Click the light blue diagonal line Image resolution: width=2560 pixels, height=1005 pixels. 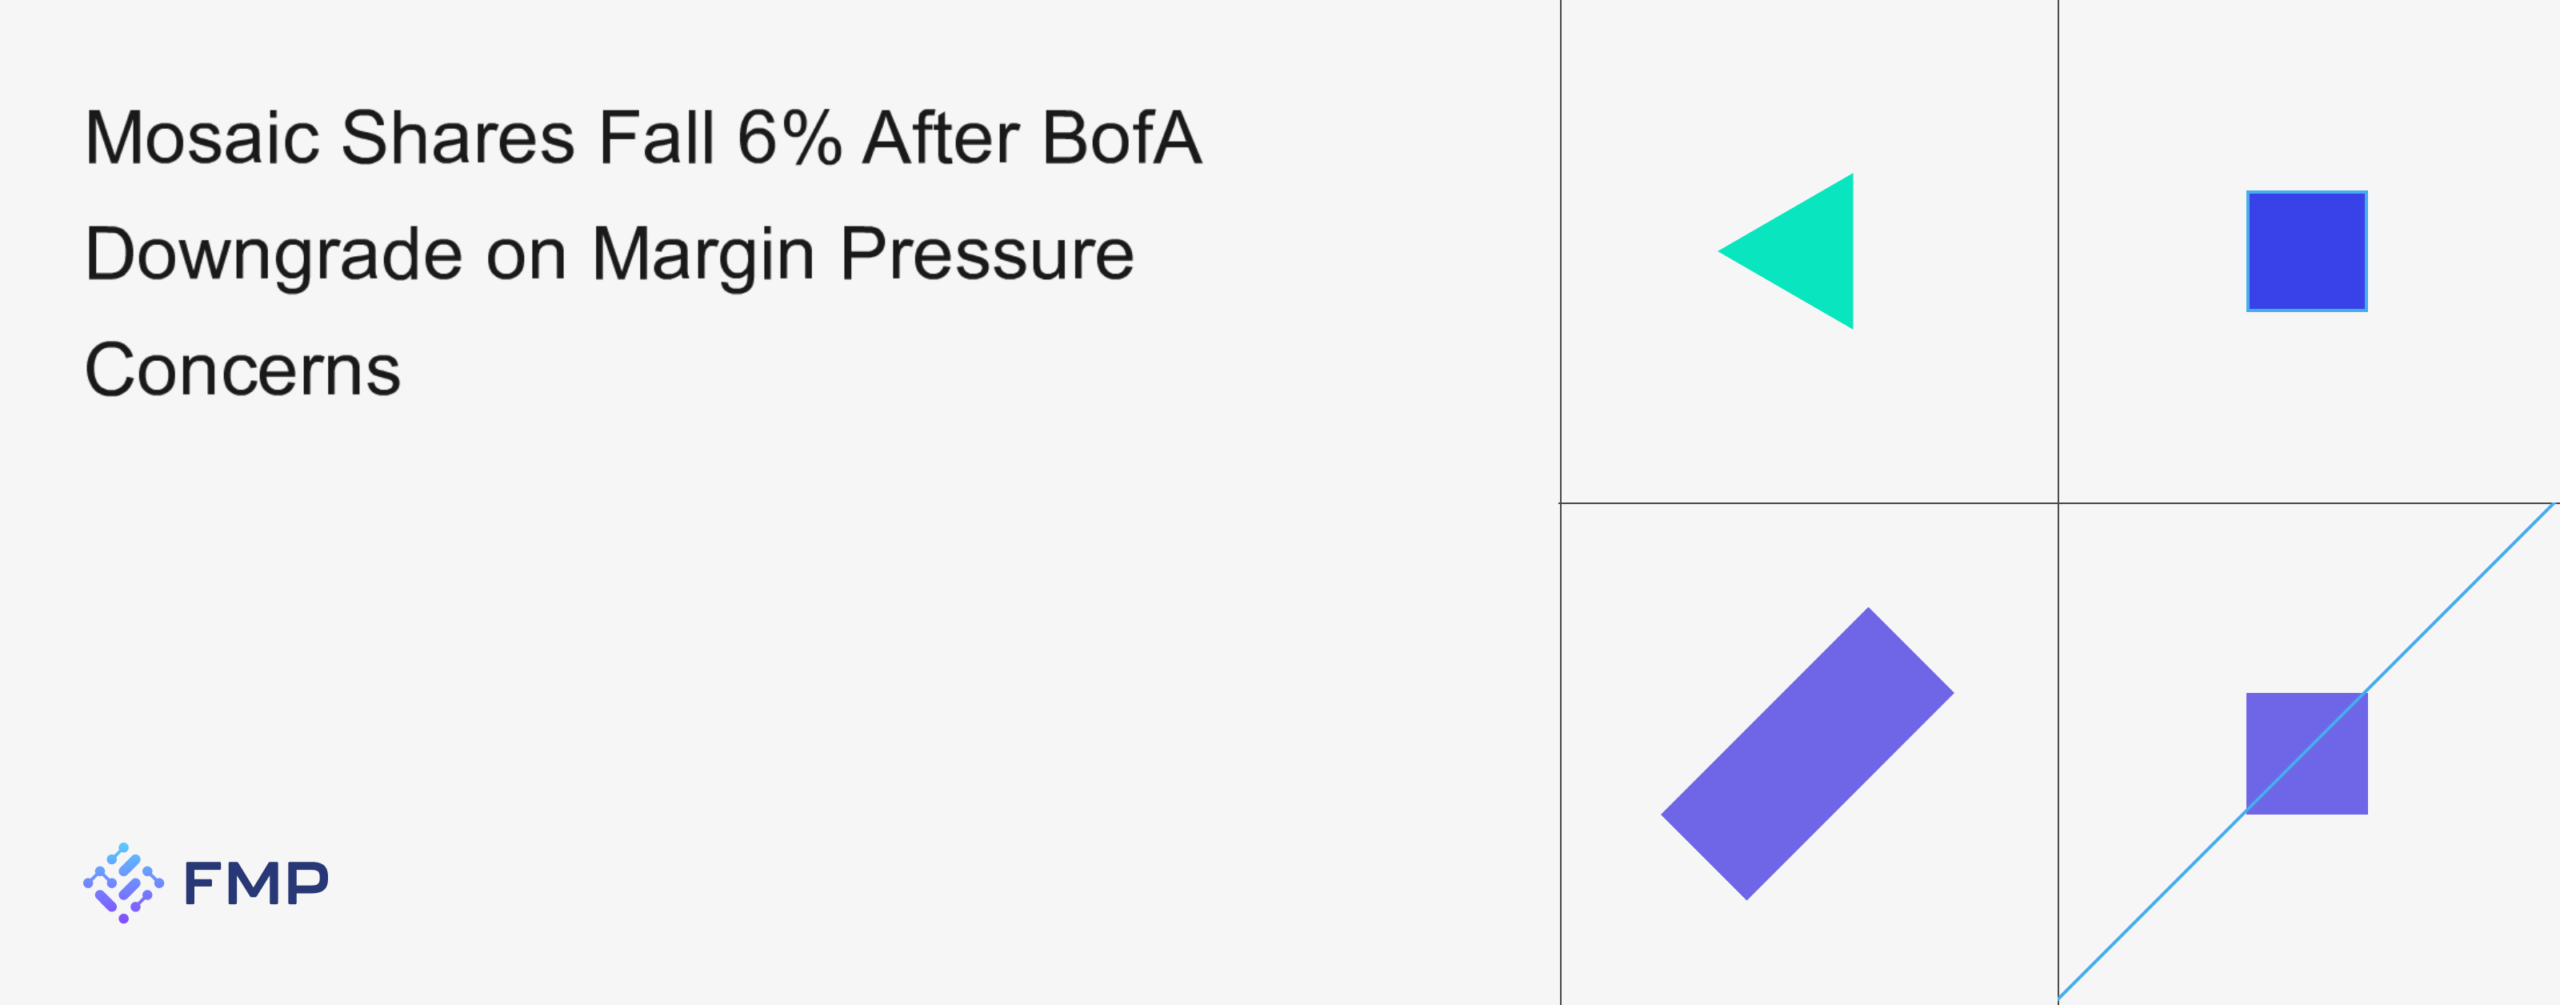point(2460,598)
